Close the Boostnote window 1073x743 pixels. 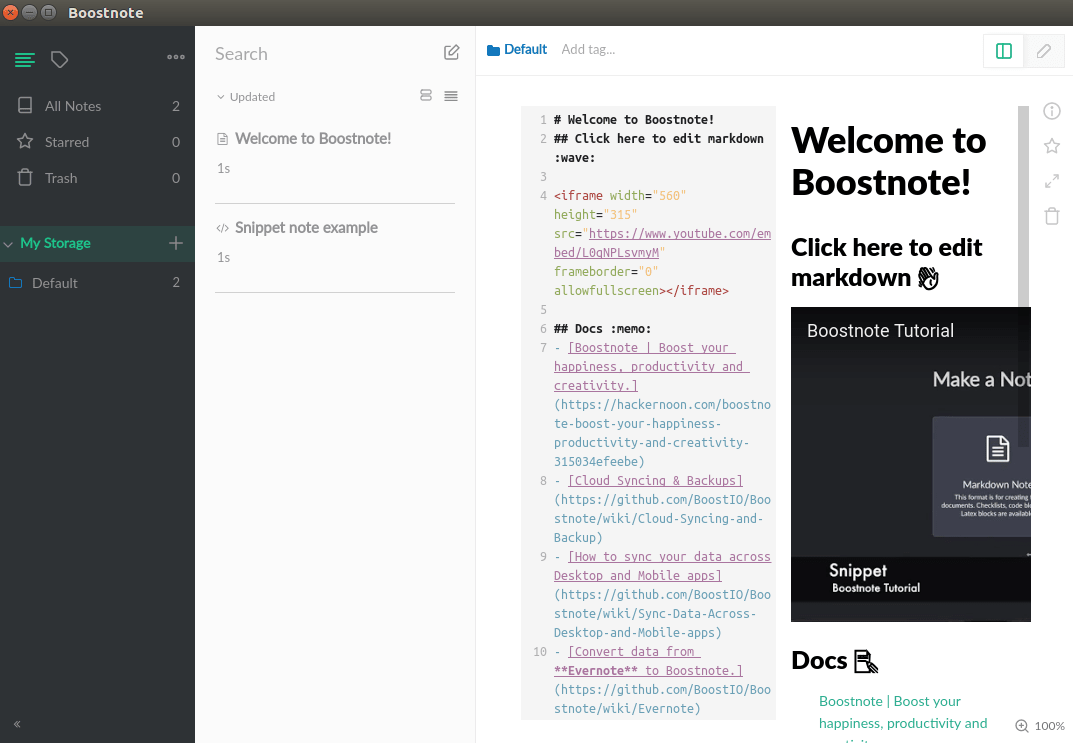[10, 12]
